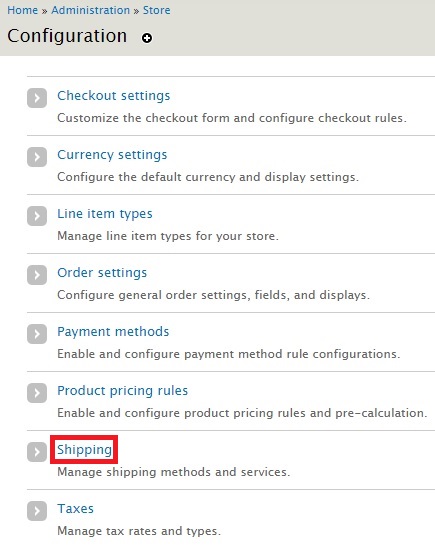Open the Taxes link
The height and width of the screenshot is (550, 435).
coord(75,509)
